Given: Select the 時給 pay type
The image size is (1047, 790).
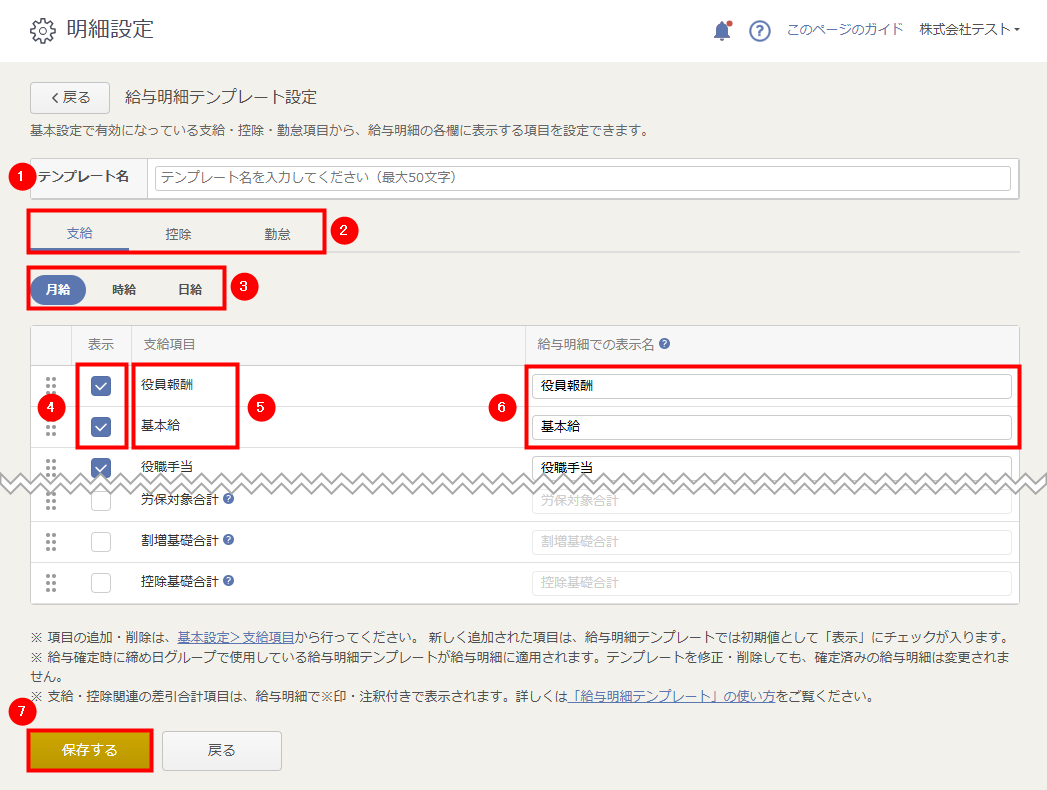Looking at the screenshot, I should pos(124,289).
